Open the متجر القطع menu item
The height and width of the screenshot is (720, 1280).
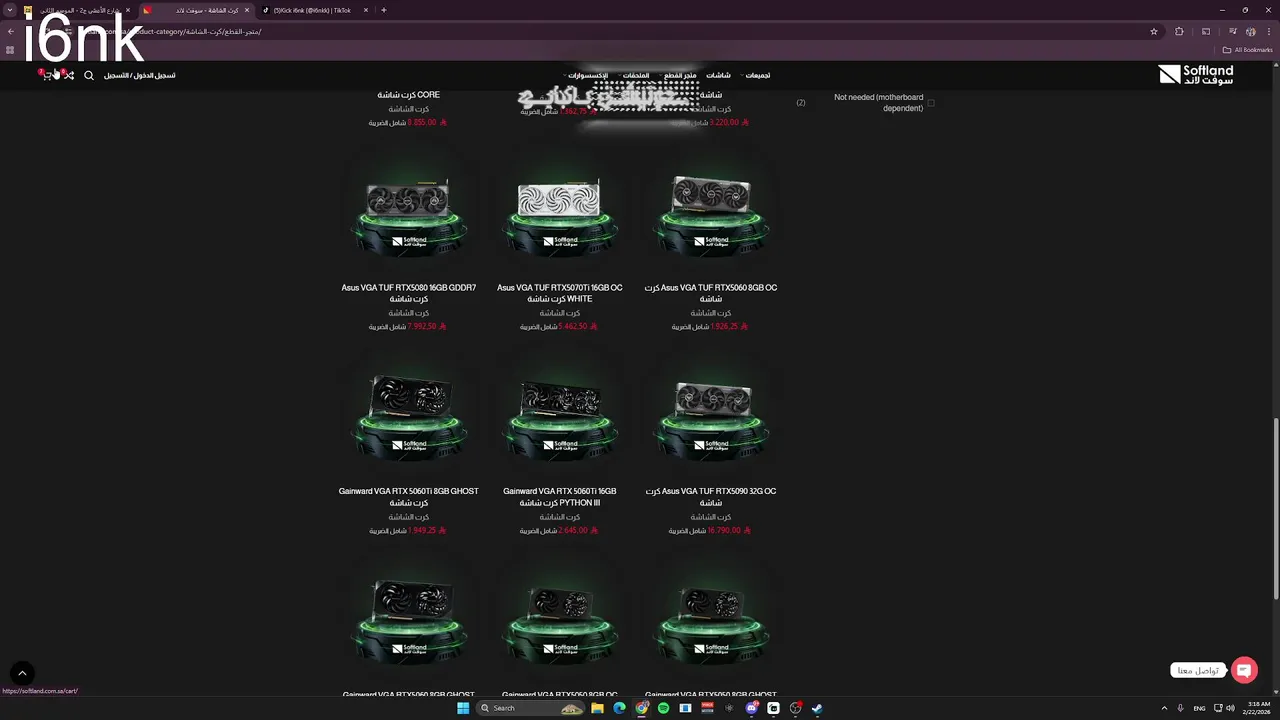pyautogui.click(x=680, y=75)
